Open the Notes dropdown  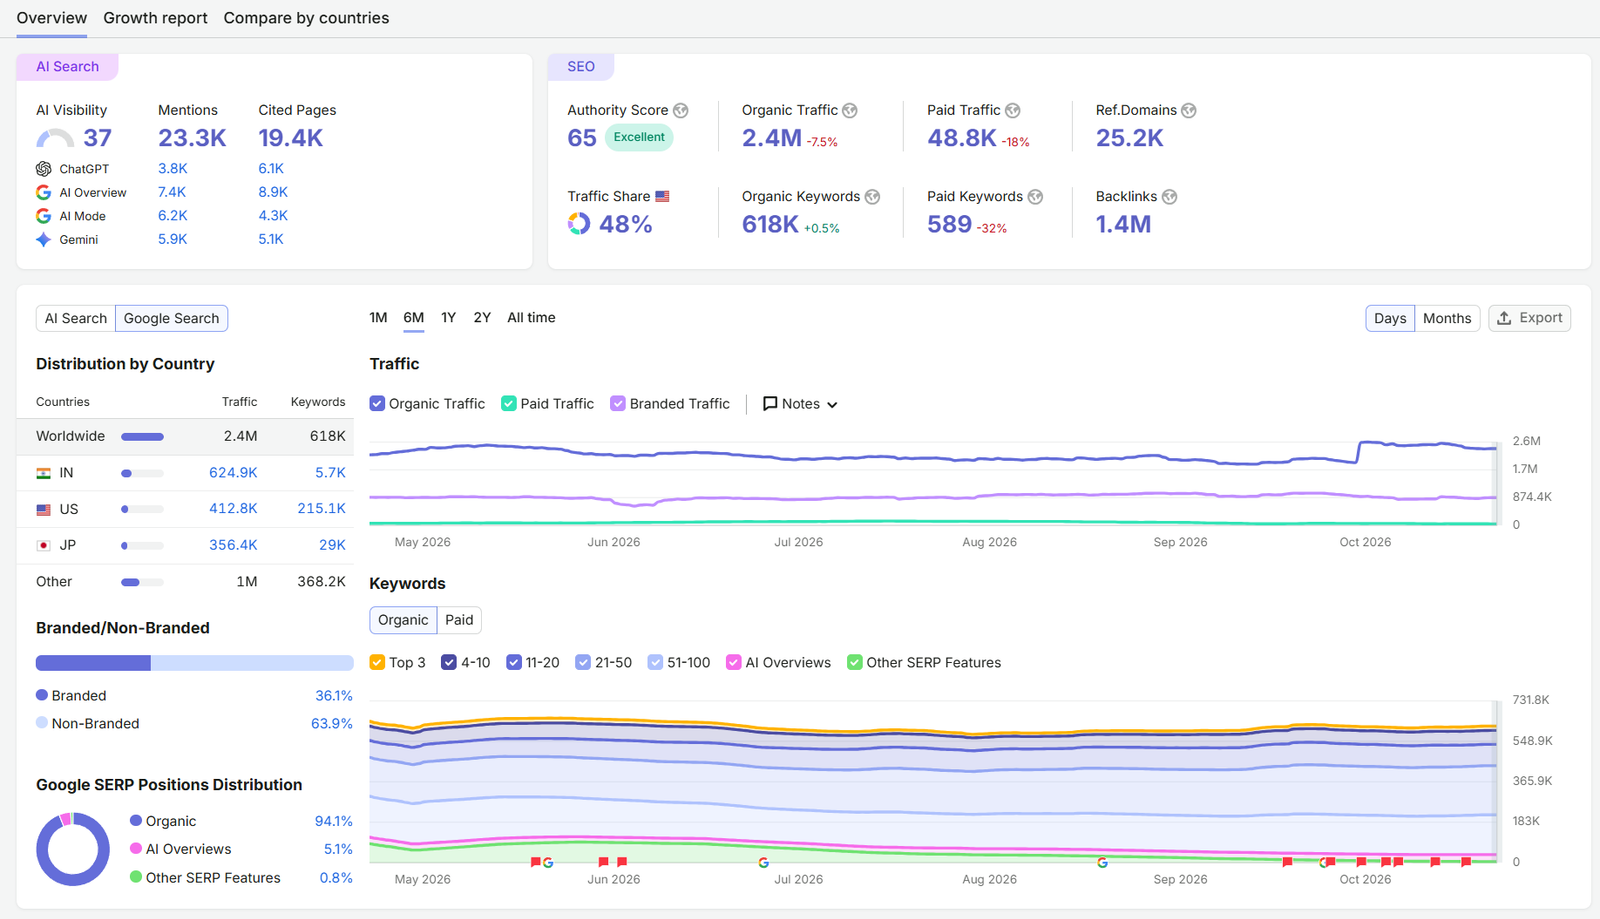tap(800, 404)
